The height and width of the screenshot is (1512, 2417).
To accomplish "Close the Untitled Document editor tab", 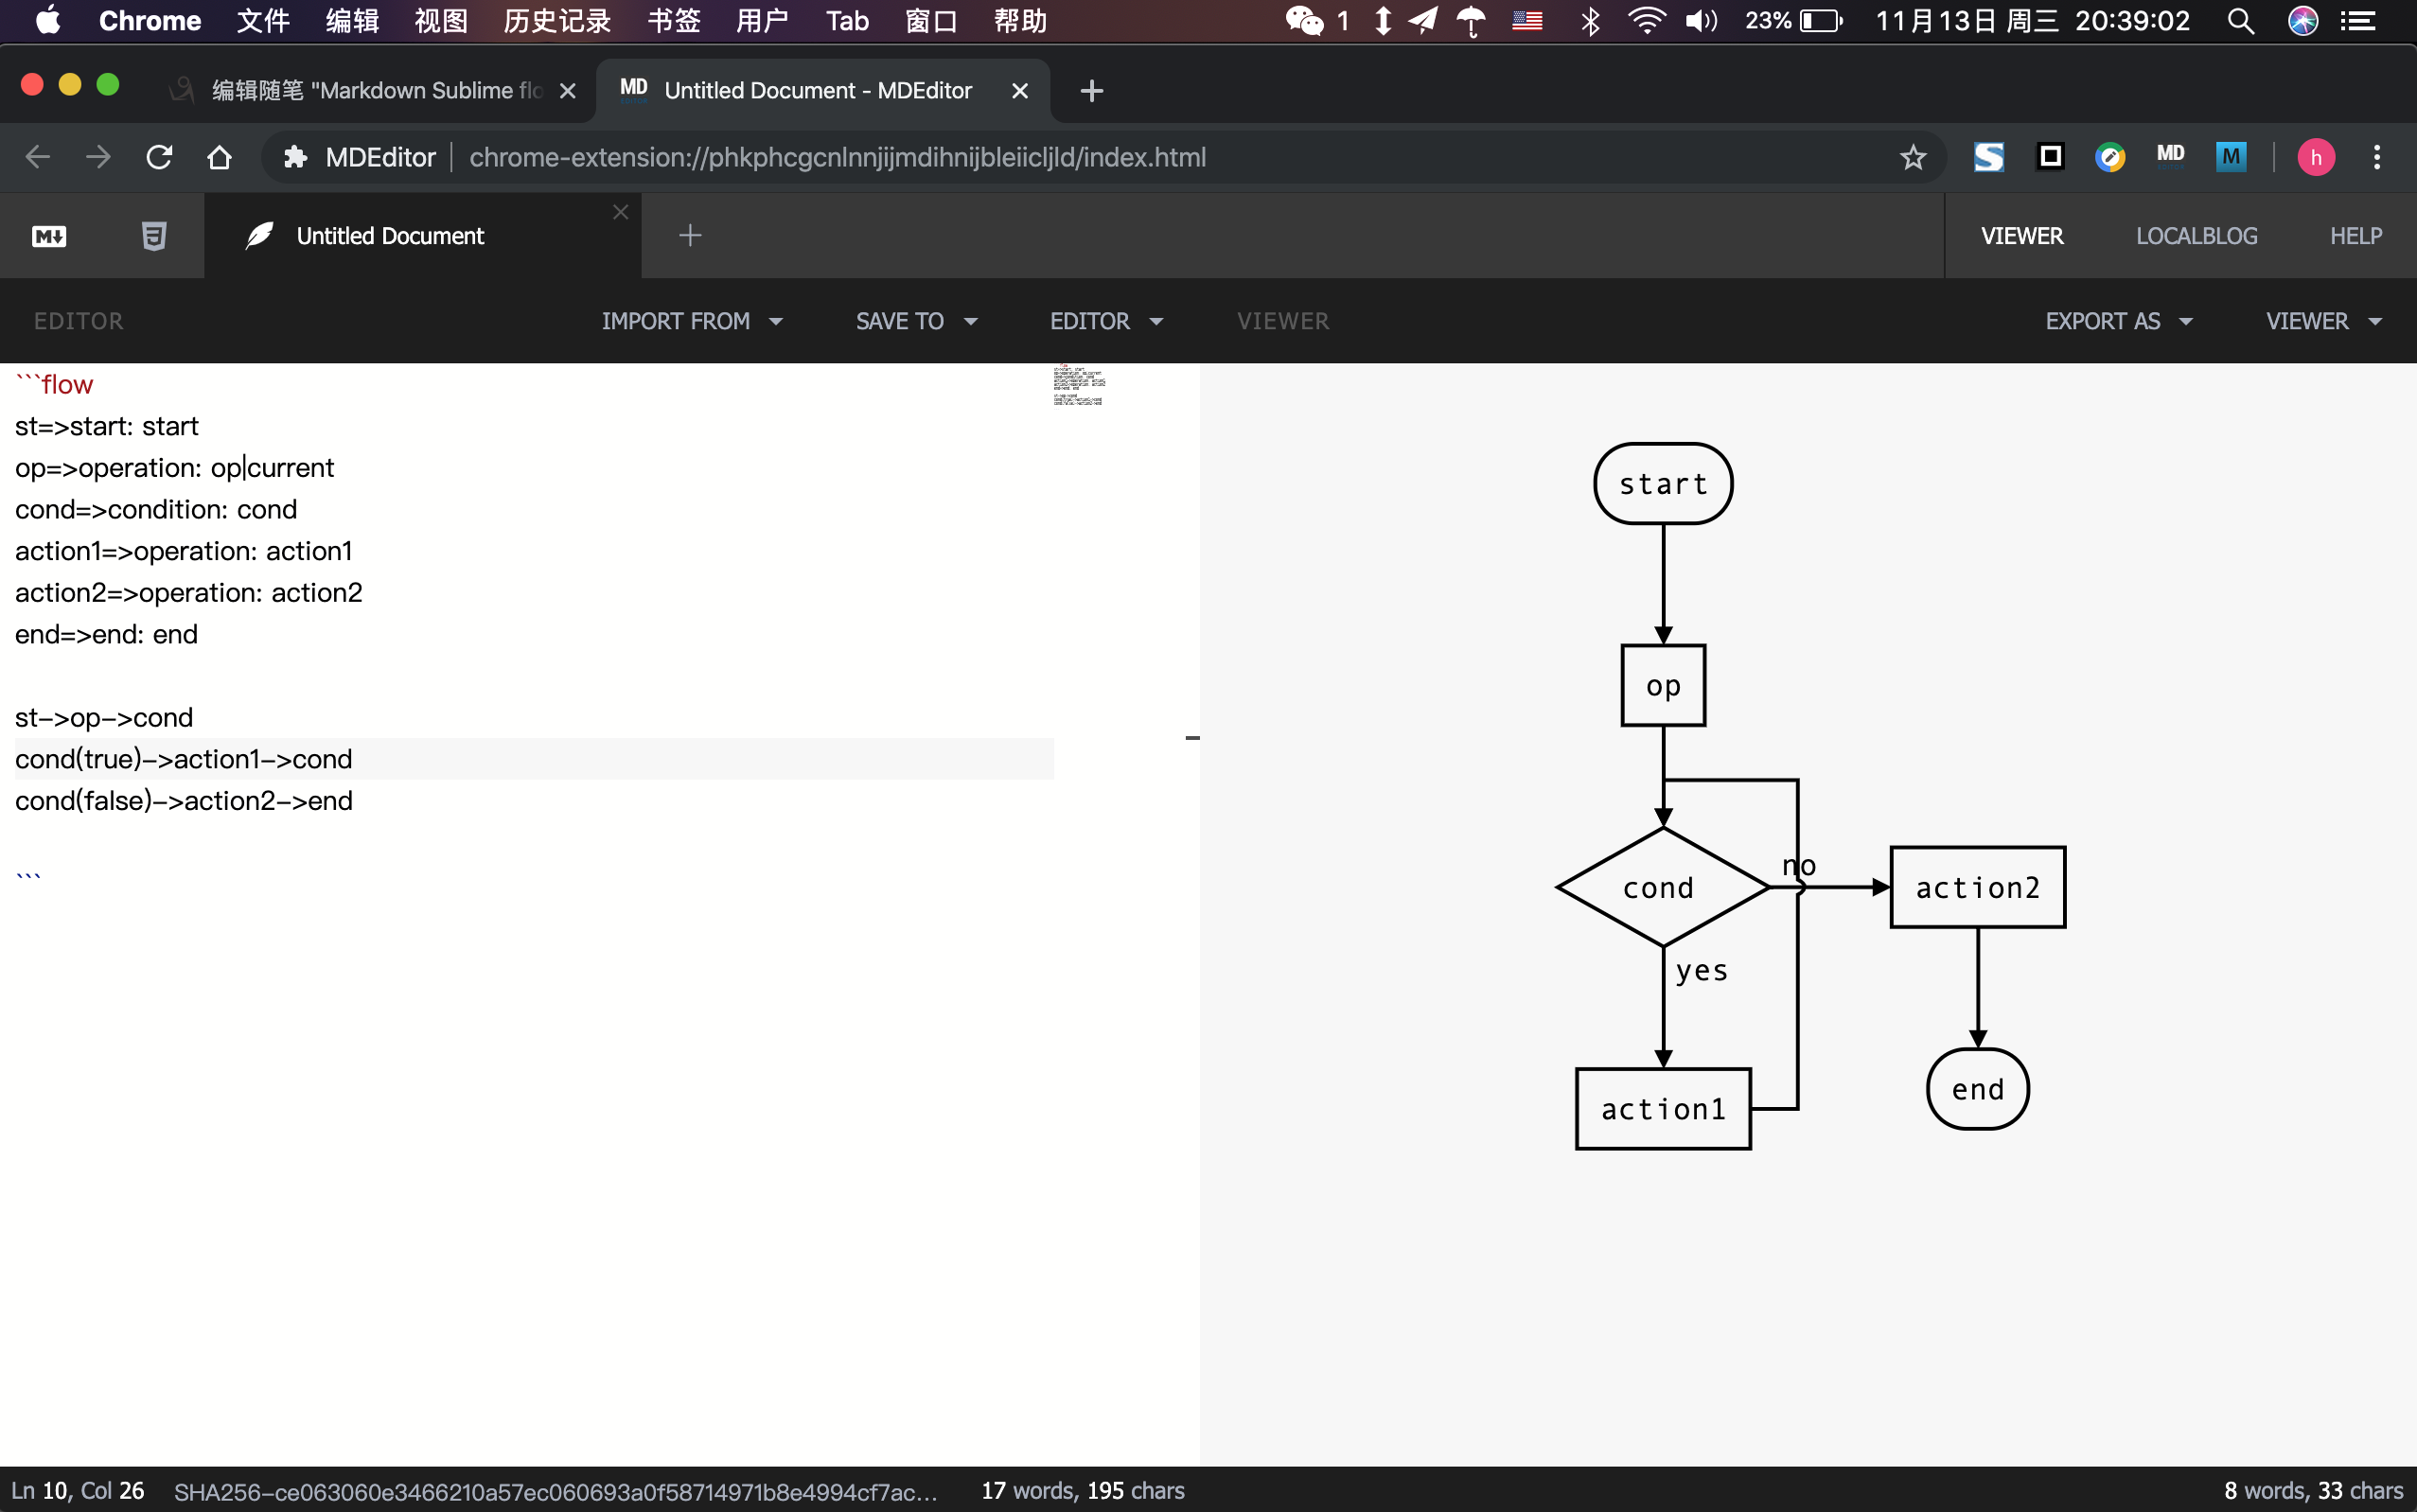I will tap(620, 212).
